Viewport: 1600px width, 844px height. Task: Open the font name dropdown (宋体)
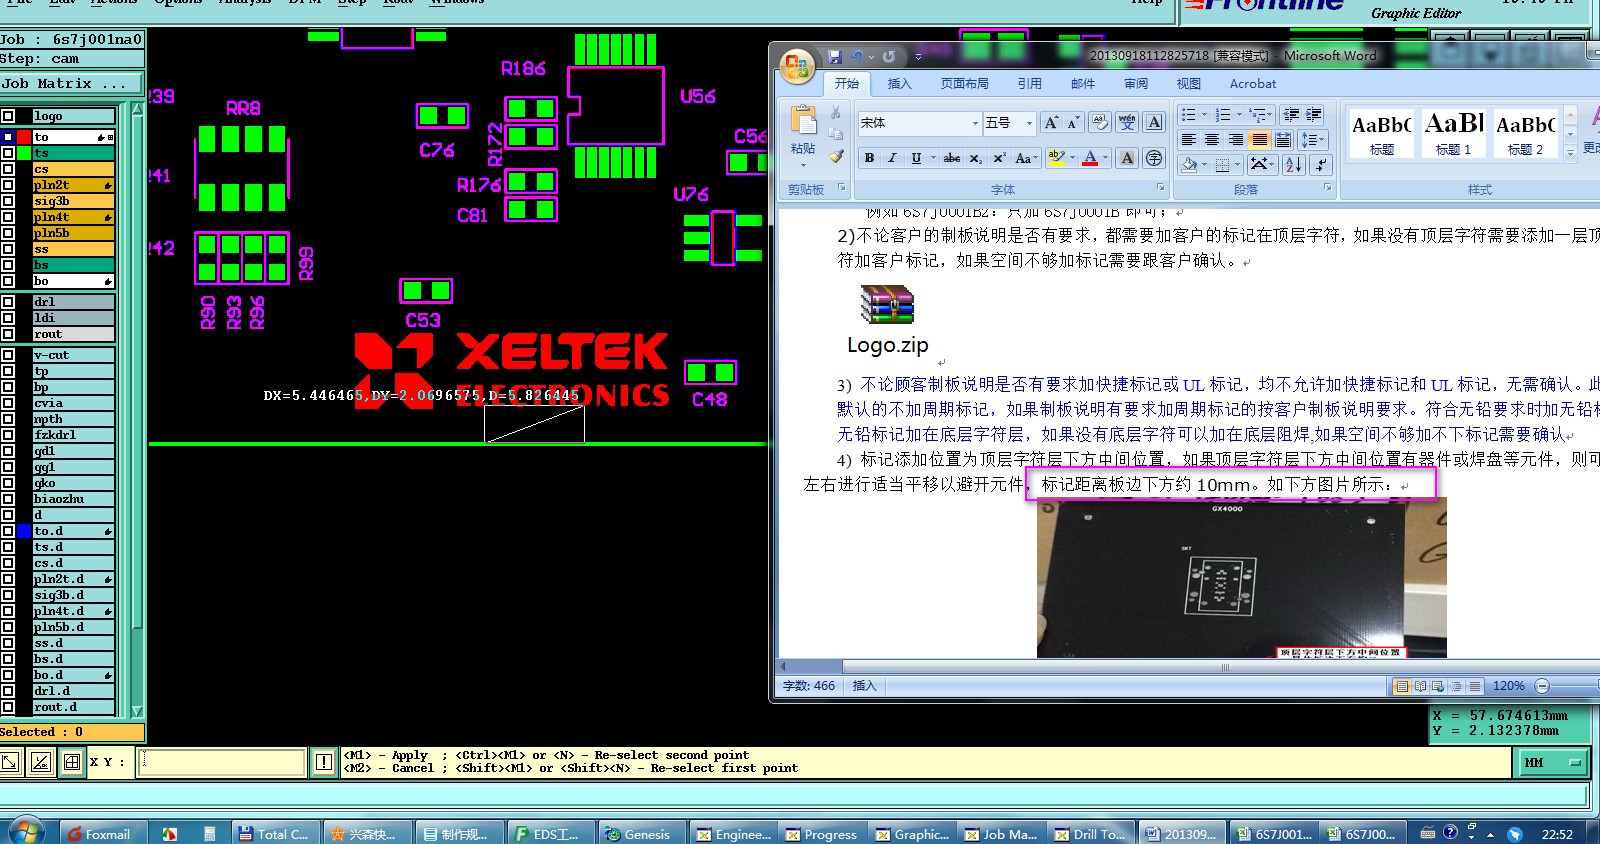click(x=975, y=123)
